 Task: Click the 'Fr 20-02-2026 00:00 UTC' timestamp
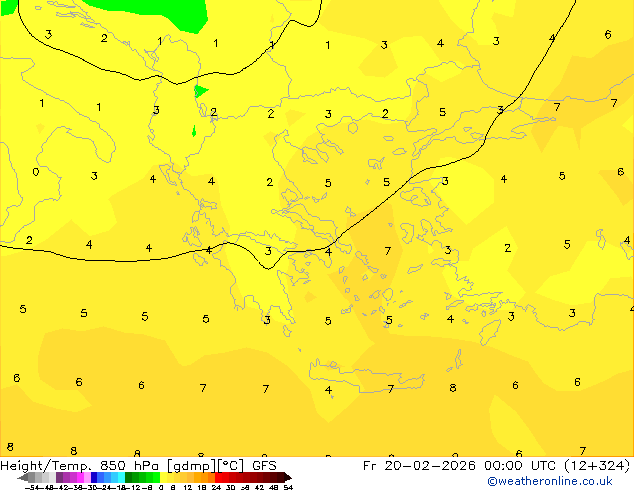[461, 466]
